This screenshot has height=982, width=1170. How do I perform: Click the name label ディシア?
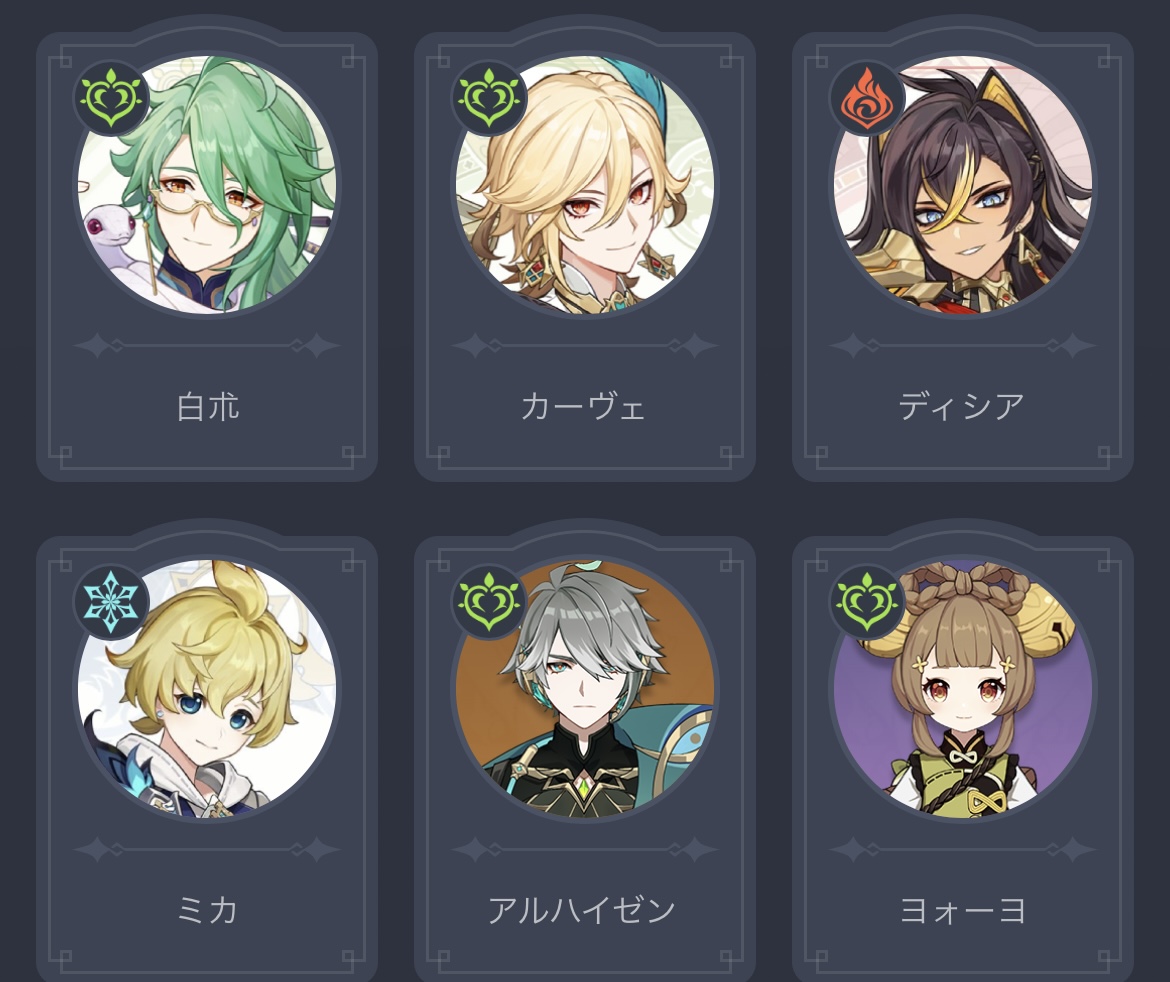click(961, 407)
